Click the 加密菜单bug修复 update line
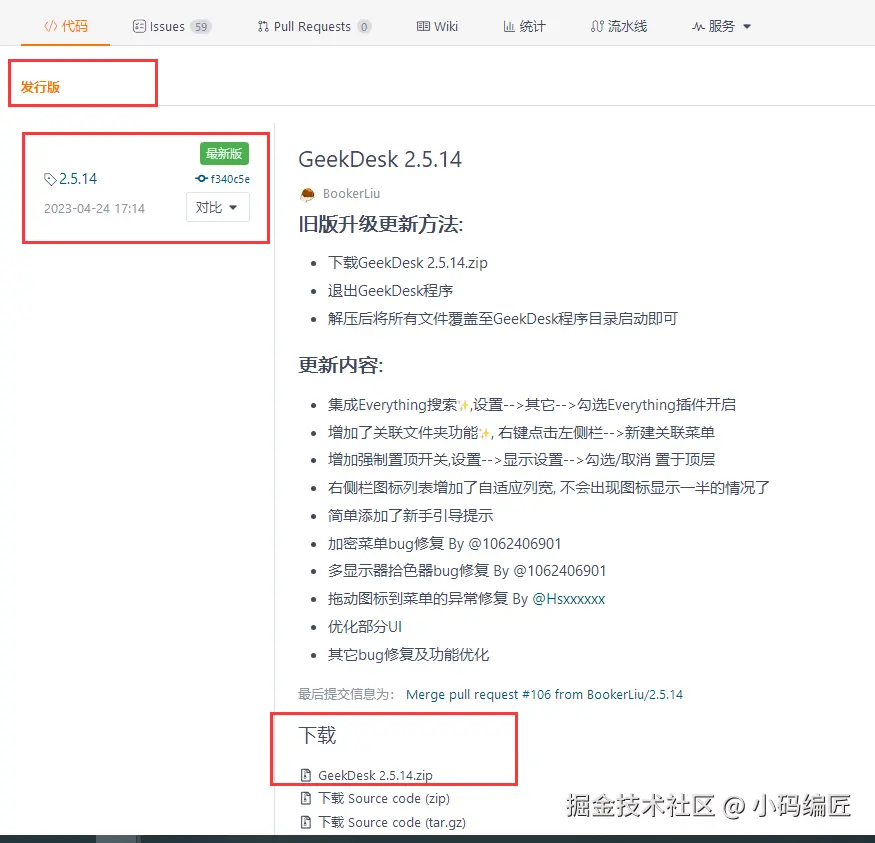875x843 pixels. coord(444,543)
